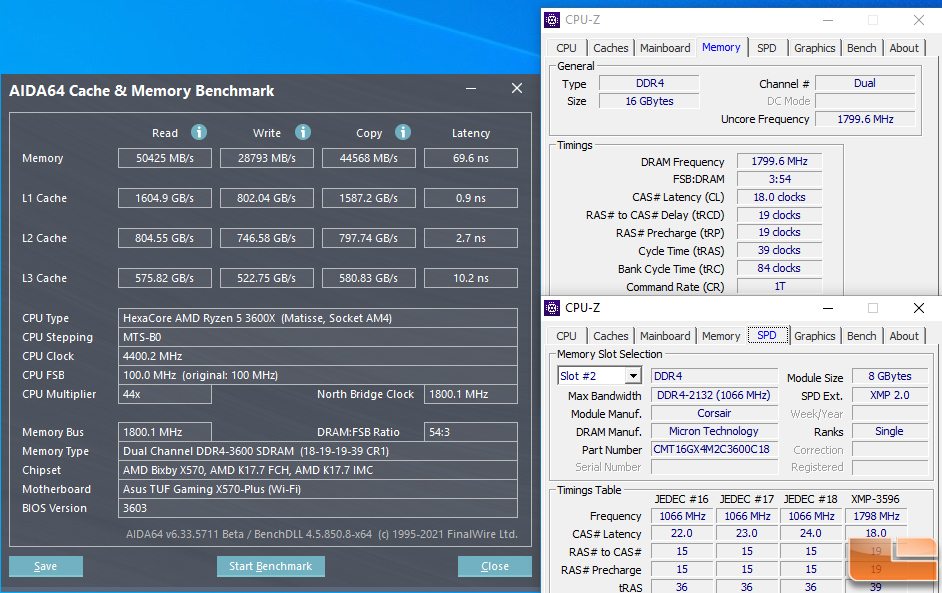Click L3 Cache Copy value 580.83 GB/s

369,278
